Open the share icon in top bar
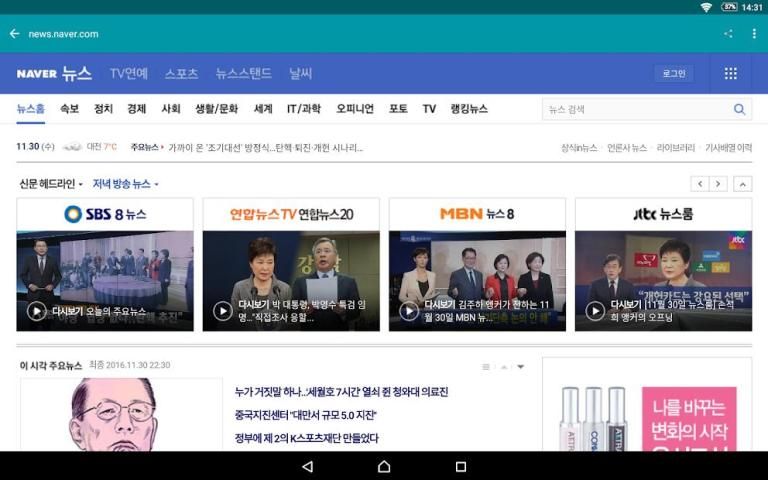Viewport: 768px width, 480px height. [728, 34]
